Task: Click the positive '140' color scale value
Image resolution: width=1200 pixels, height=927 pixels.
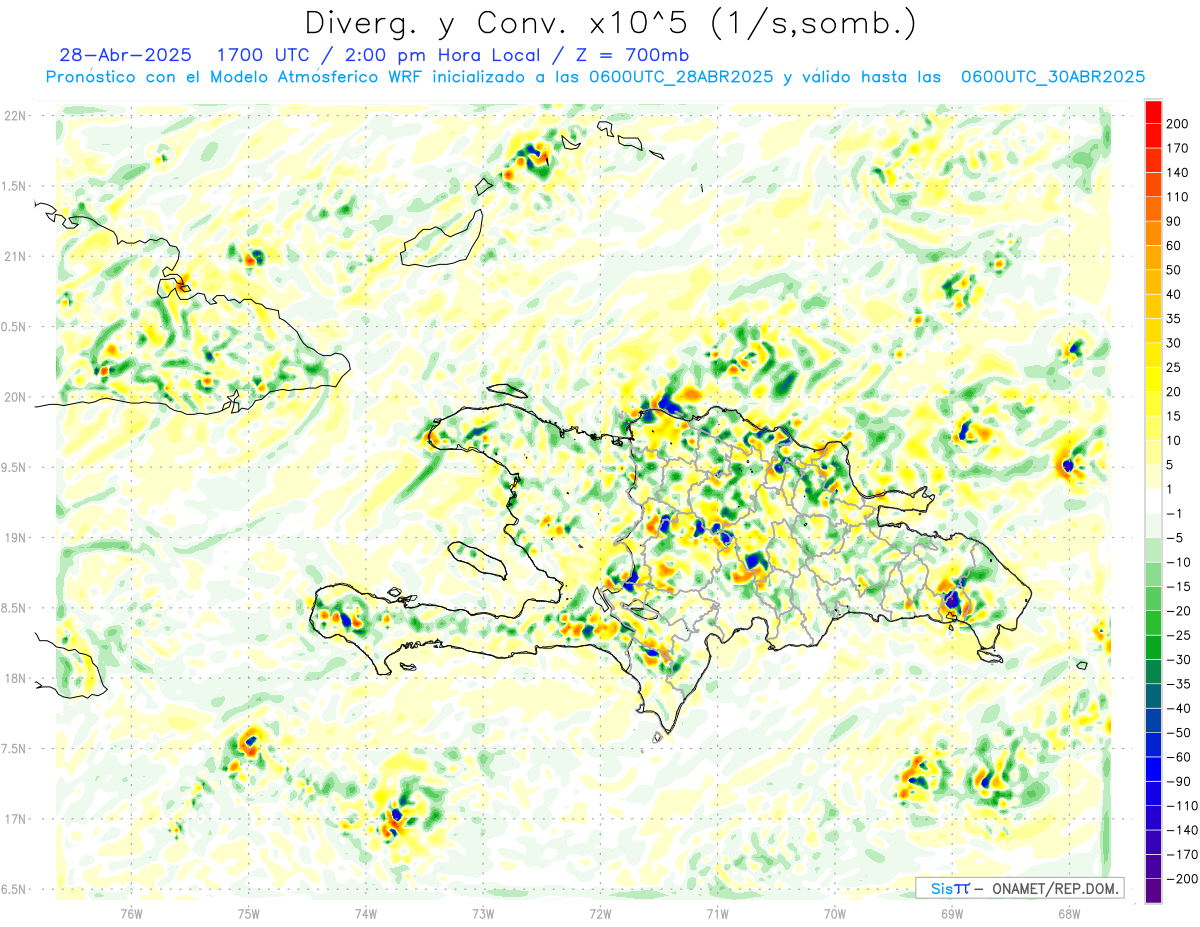Action: [1179, 173]
